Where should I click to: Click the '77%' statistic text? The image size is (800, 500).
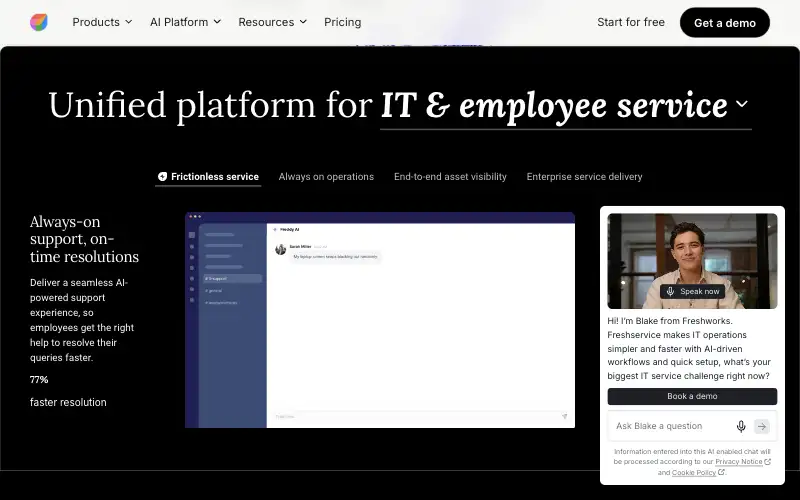(x=39, y=380)
